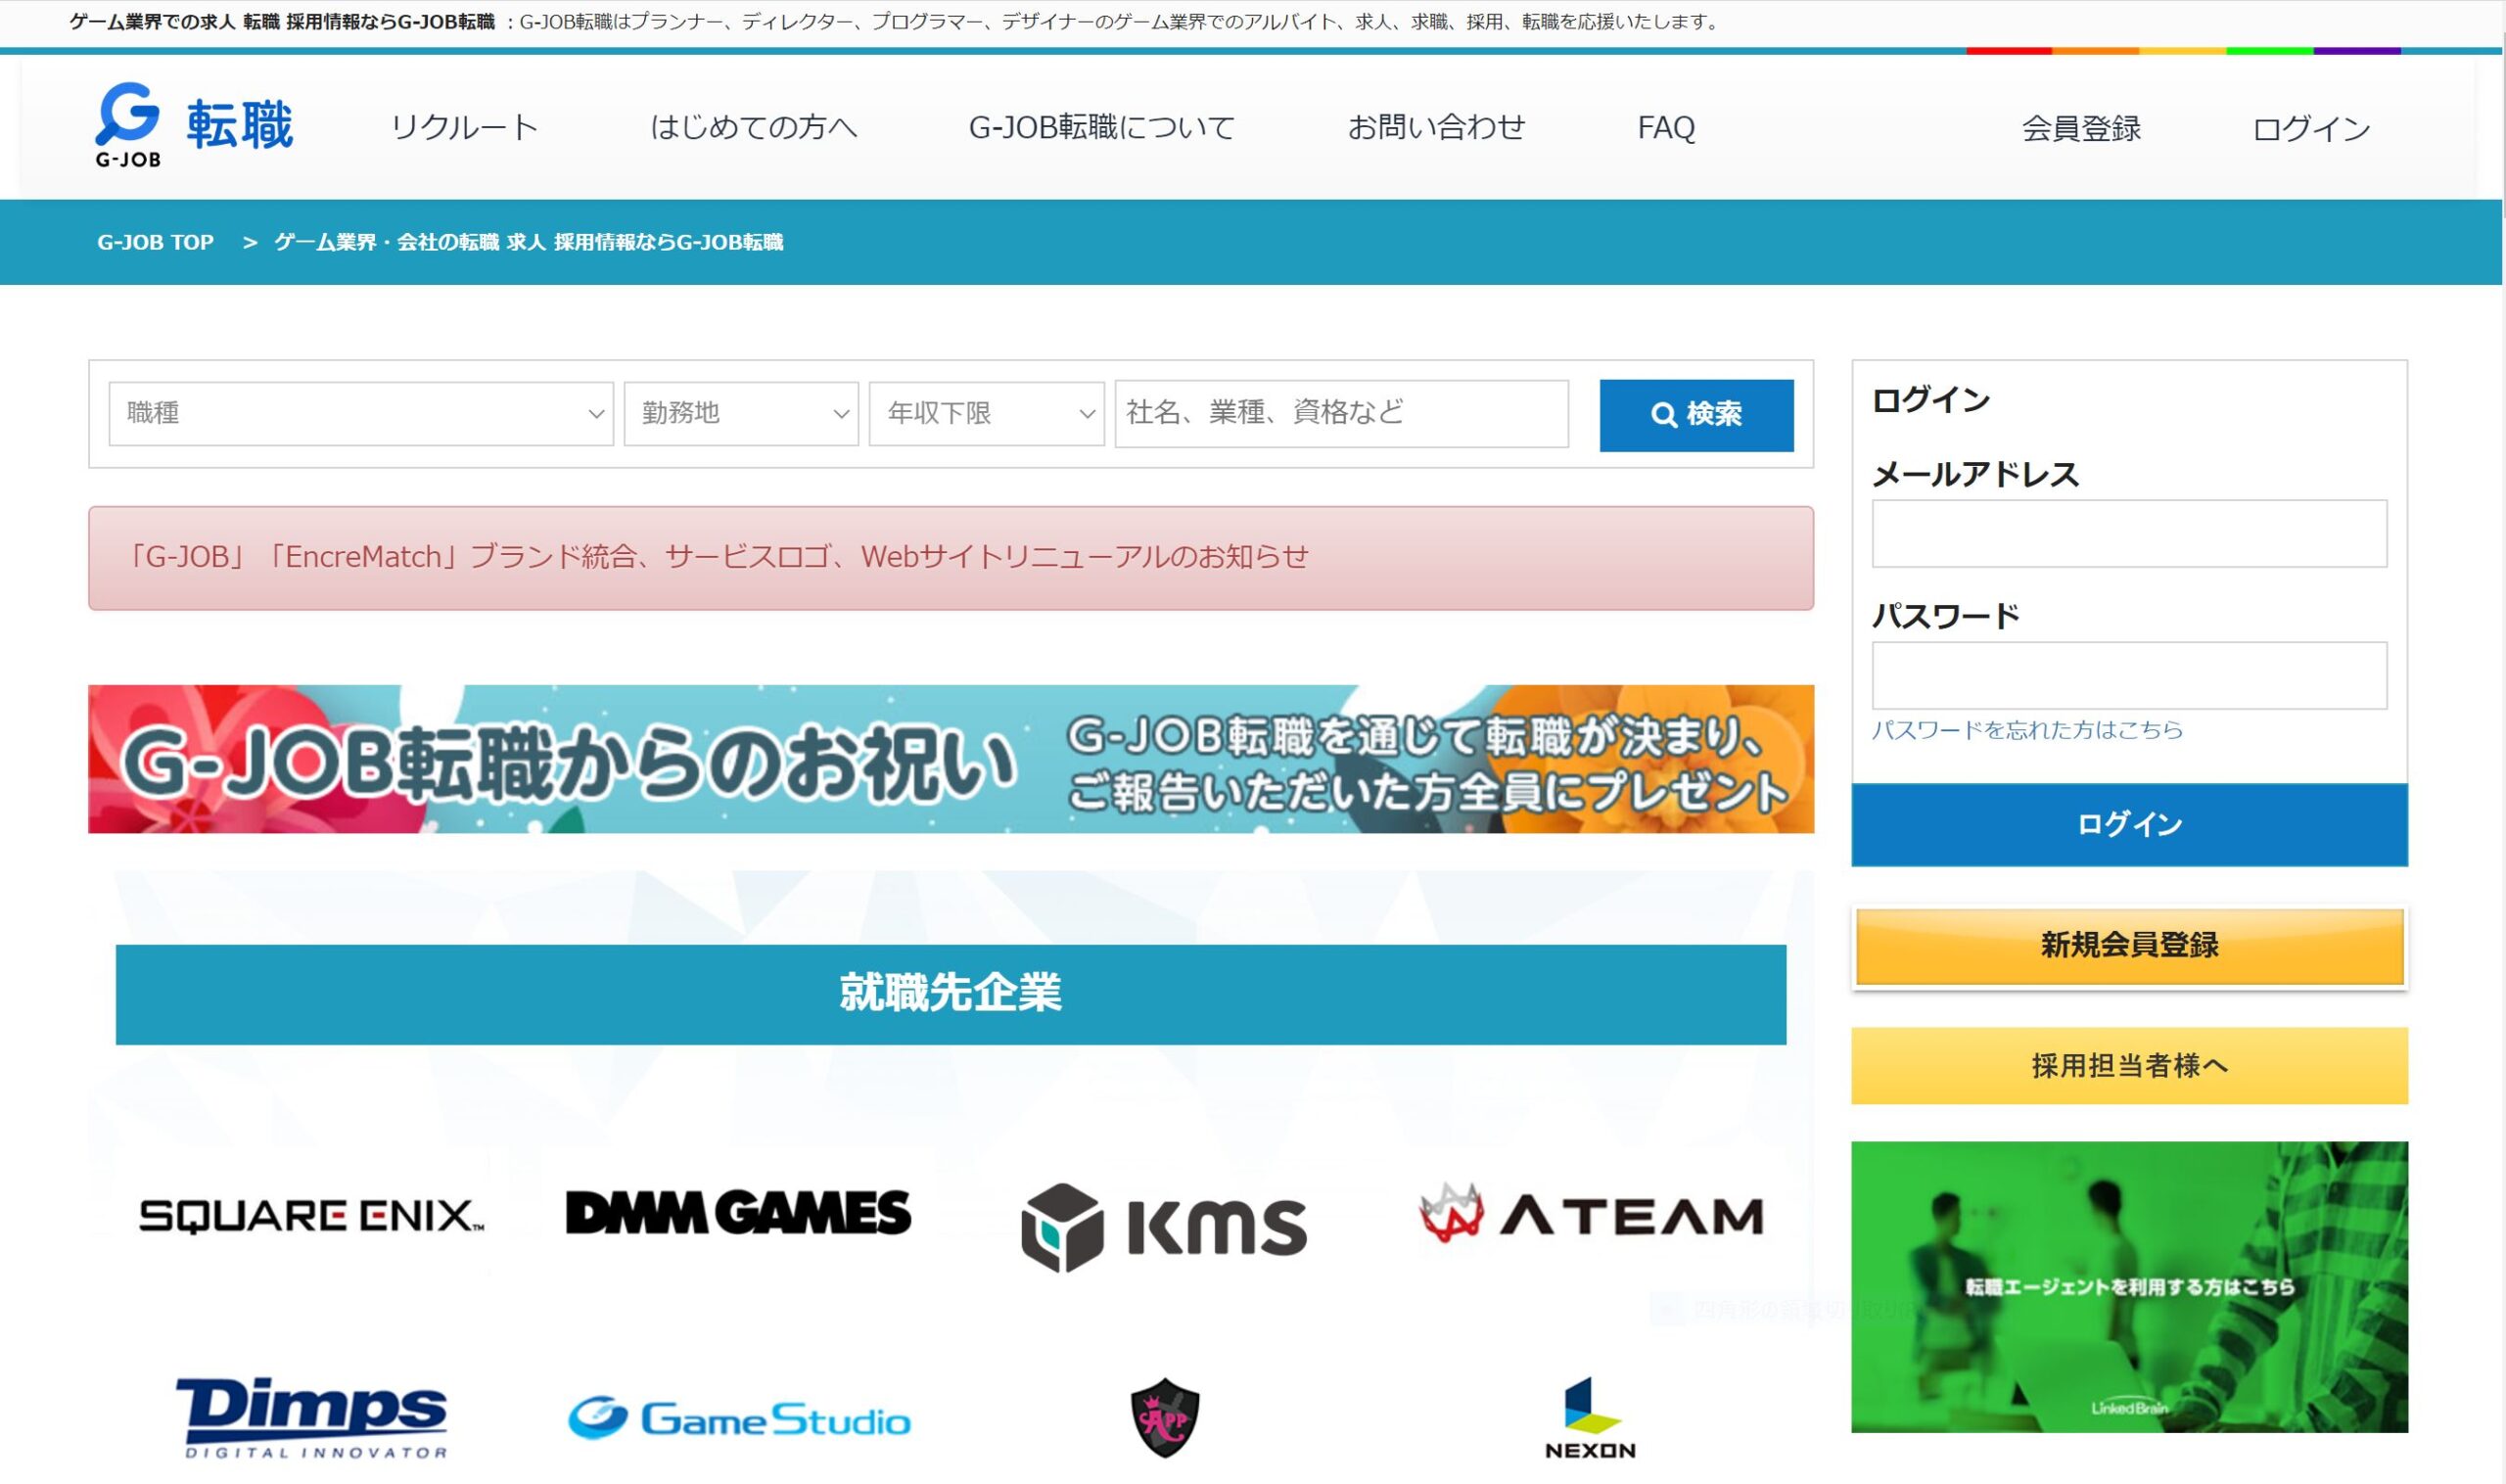
Task: Open the パスワードを忘れた方はこちら link
Action: coord(2027,731)
